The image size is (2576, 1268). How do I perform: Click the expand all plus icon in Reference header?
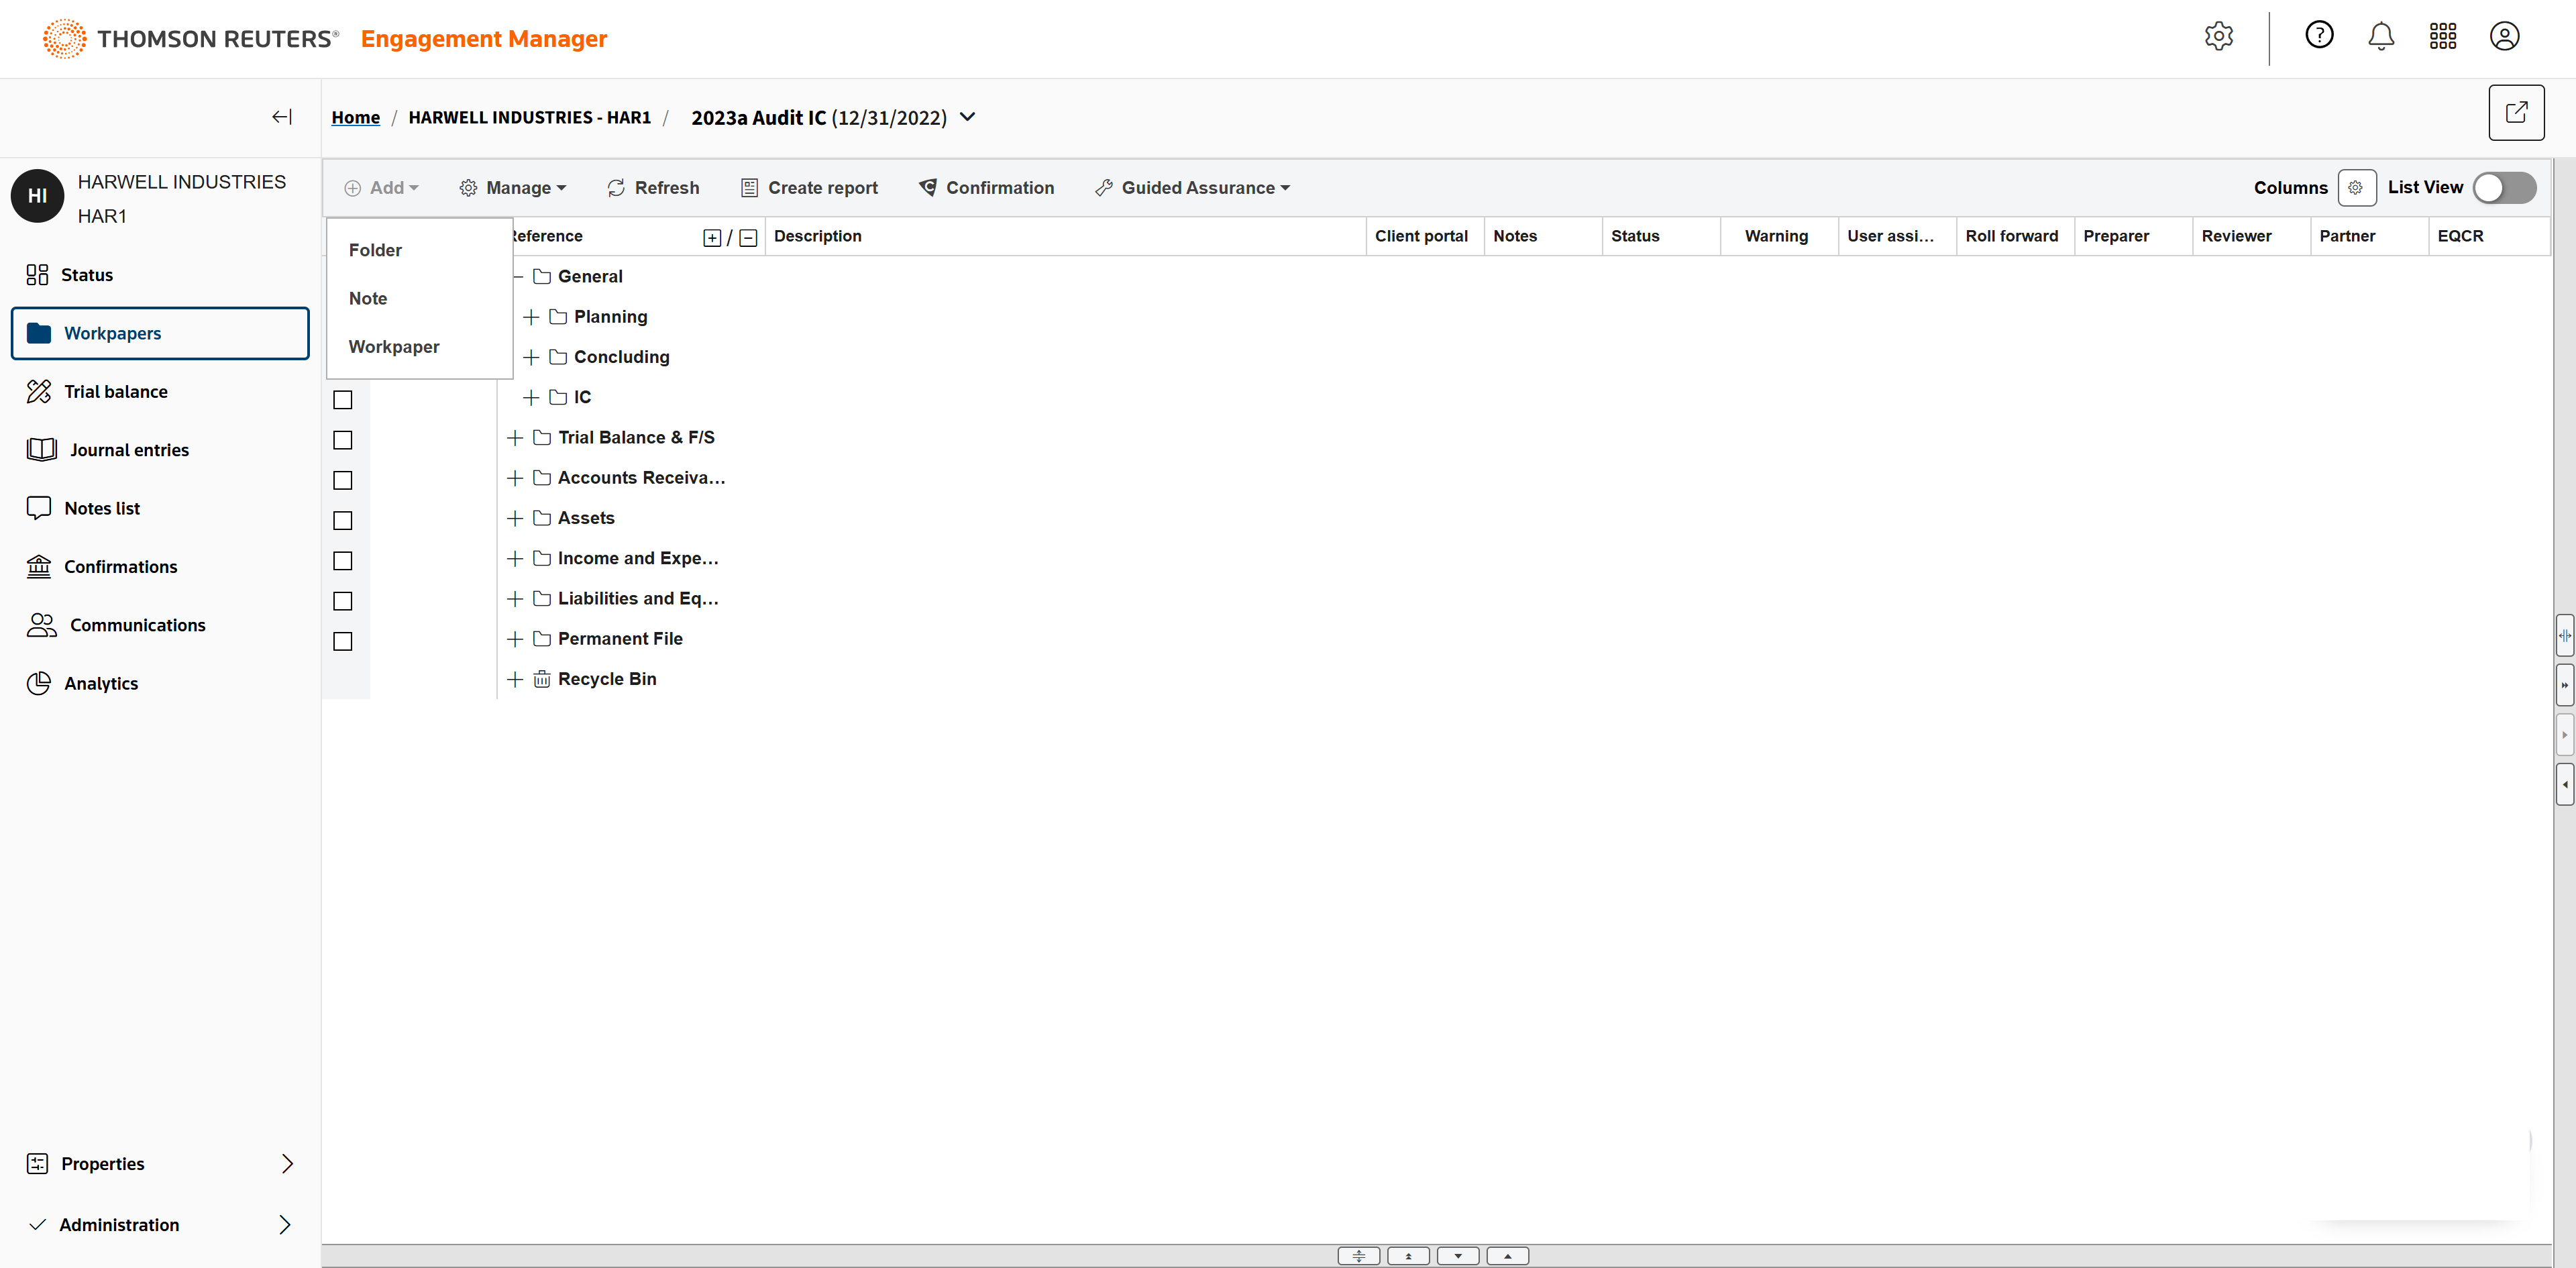712,238
